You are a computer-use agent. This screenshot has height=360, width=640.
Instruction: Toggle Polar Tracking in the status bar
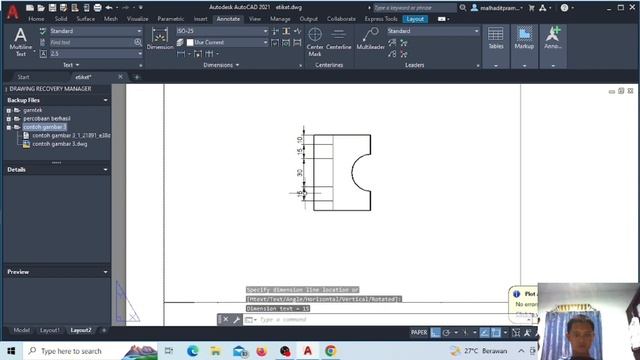[447, 333]
